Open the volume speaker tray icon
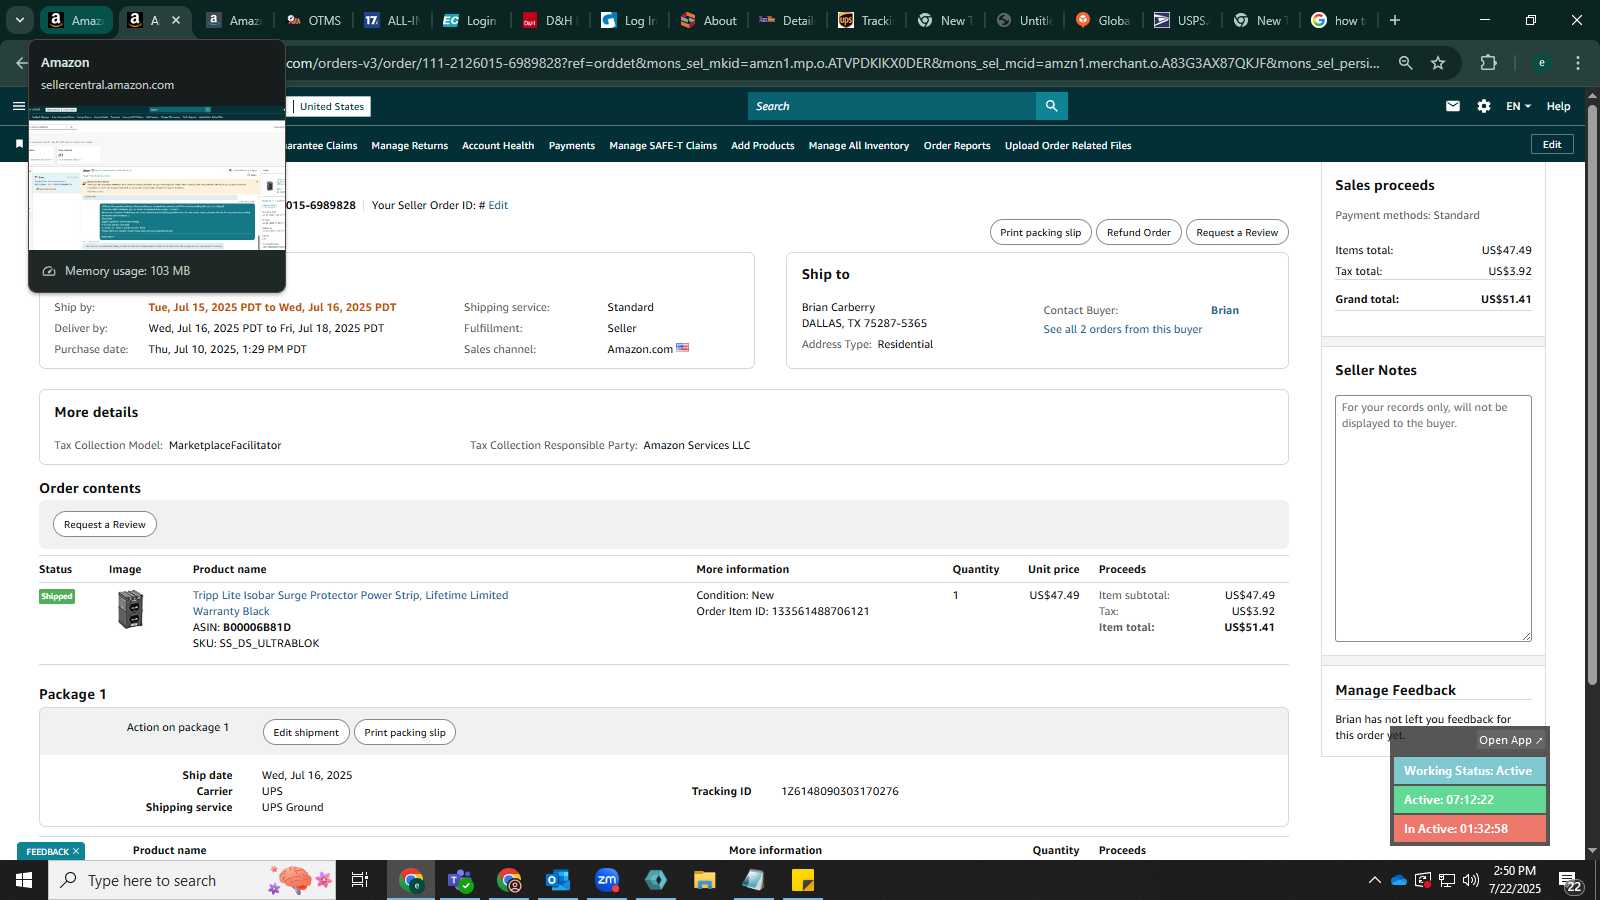The width and height of the screenshot is (1600, 900). pyautogui.click(x=1471, y=880)
